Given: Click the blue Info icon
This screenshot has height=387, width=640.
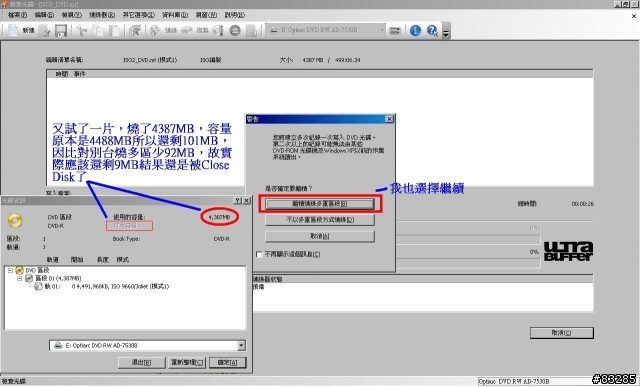Looking at the screenshot, I should point(415,31).
